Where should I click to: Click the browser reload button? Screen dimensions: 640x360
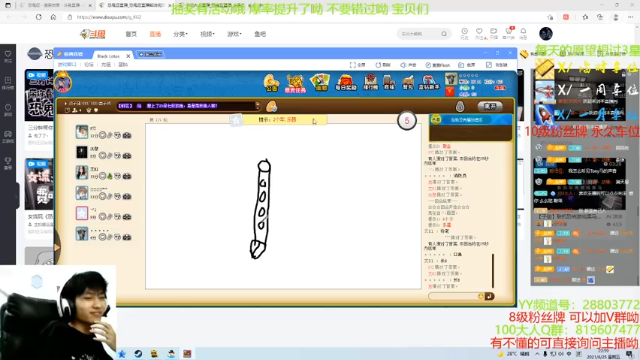38,17
